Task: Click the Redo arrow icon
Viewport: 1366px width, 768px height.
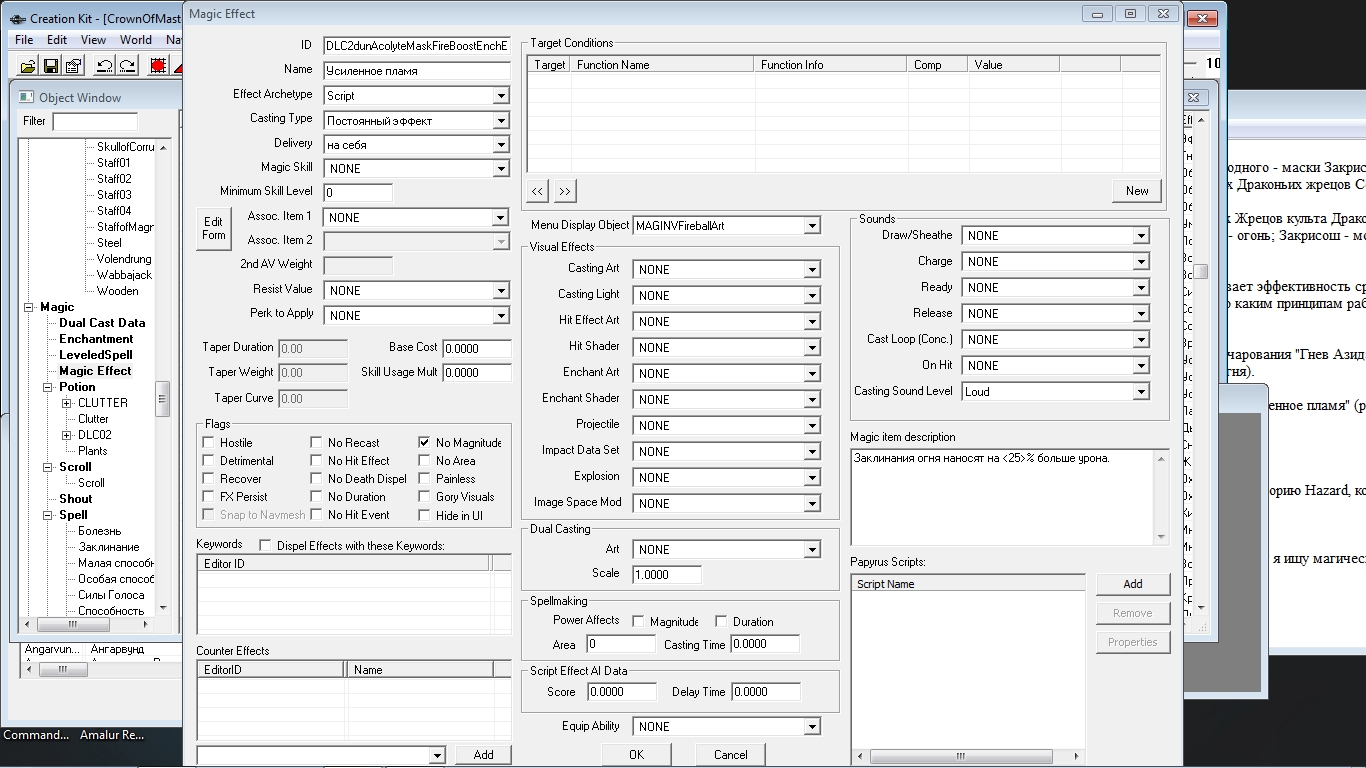Action: tap(127, 66)
